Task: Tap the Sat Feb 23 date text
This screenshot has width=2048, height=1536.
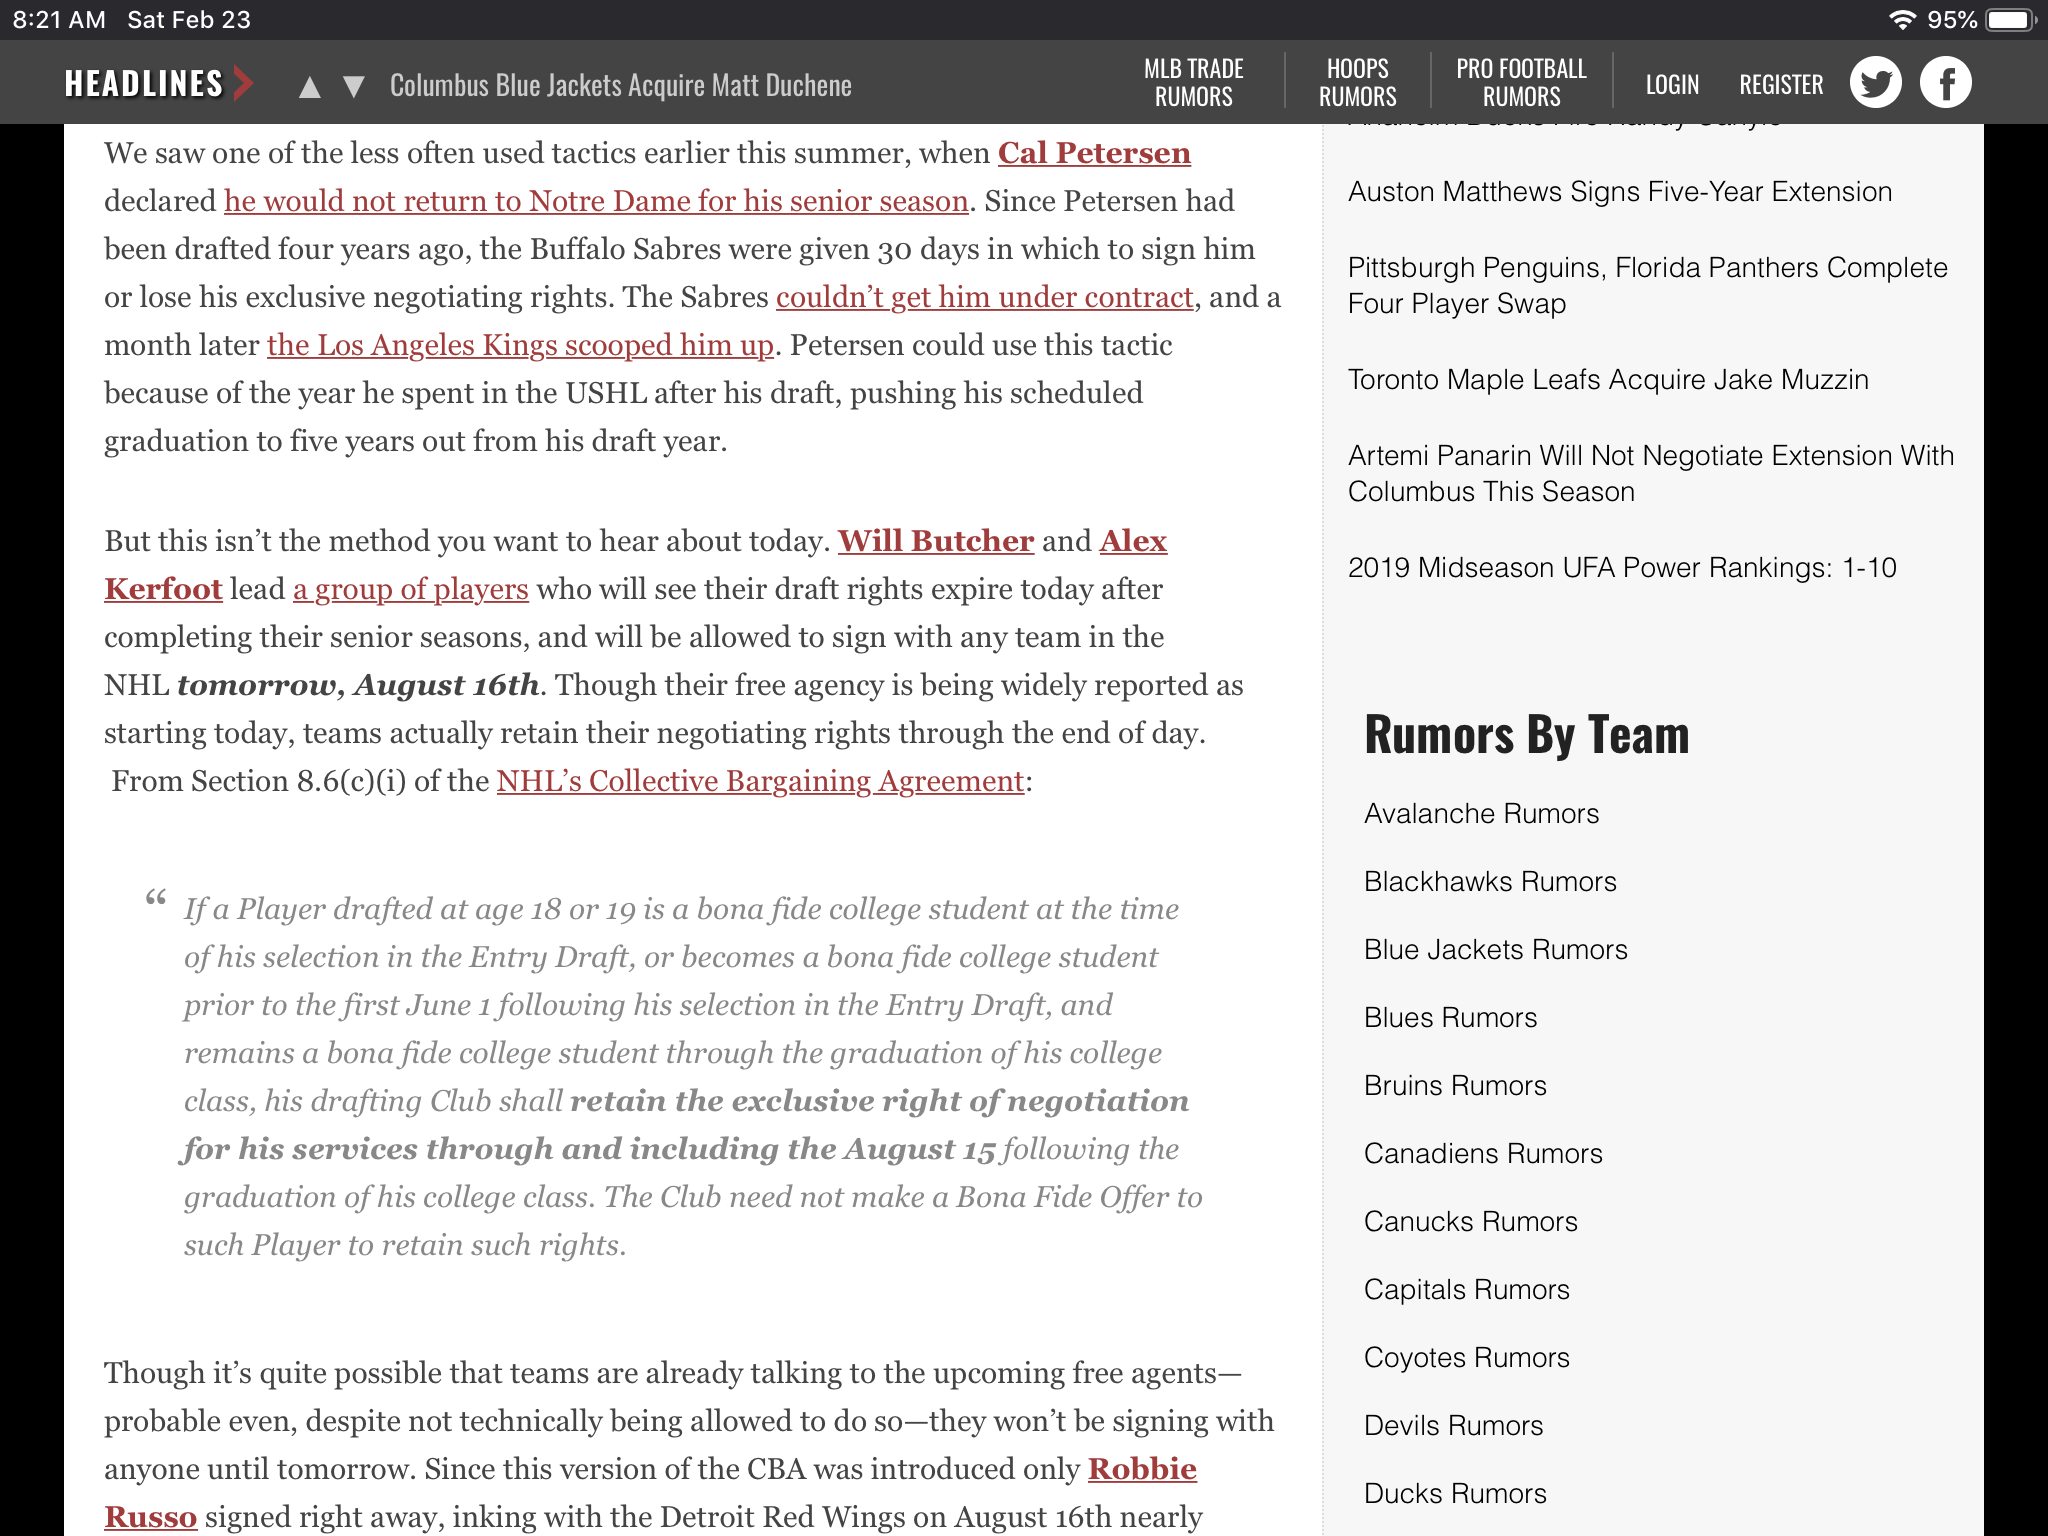Action: pyautogui.click(x=189, y=20)
